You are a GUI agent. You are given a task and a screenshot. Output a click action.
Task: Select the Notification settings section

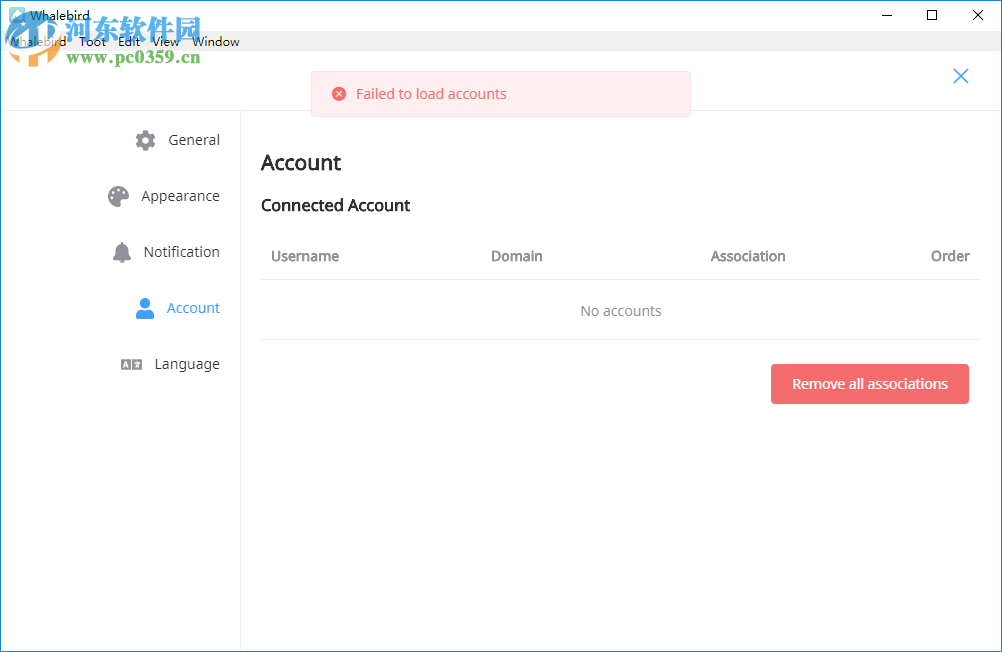coord(181,252)
